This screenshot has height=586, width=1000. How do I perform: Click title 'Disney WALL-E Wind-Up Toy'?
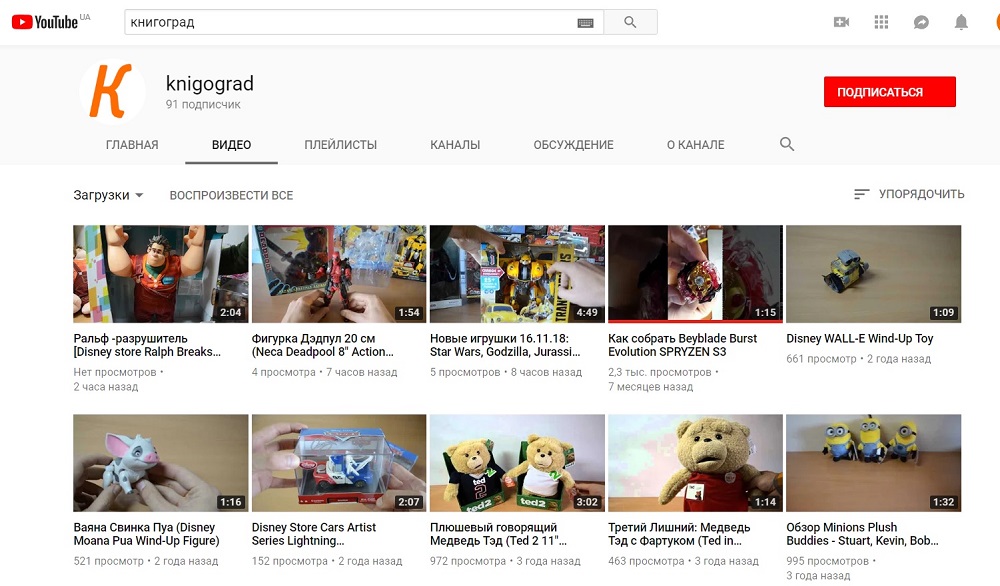pyautogui.click(x=860, y=339)
